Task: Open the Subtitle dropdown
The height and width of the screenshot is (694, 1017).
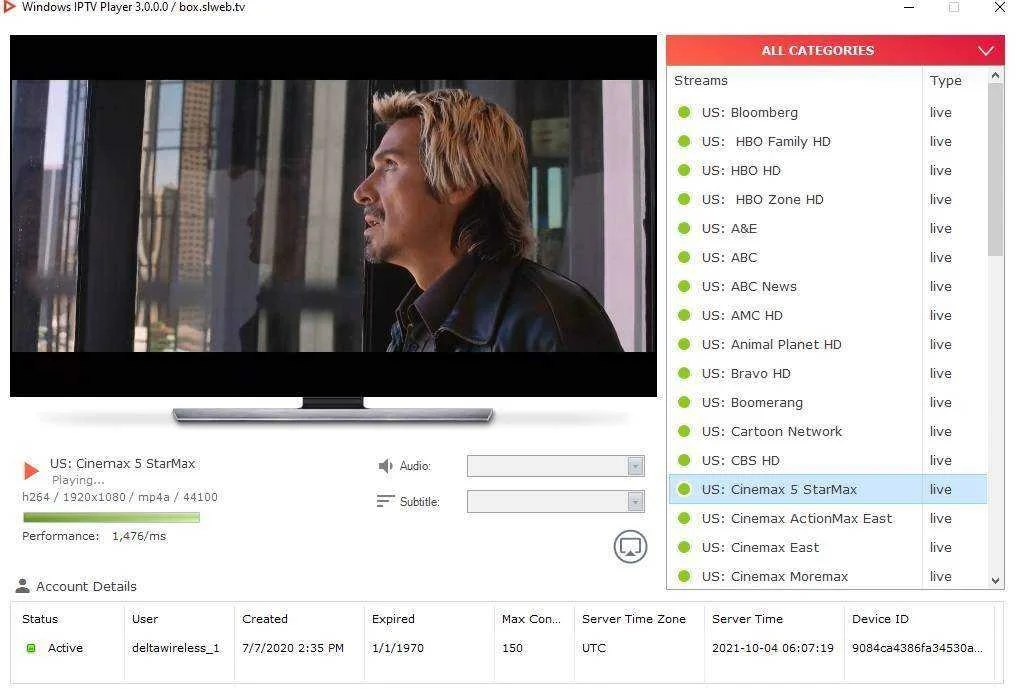Action: click(556, 501)
